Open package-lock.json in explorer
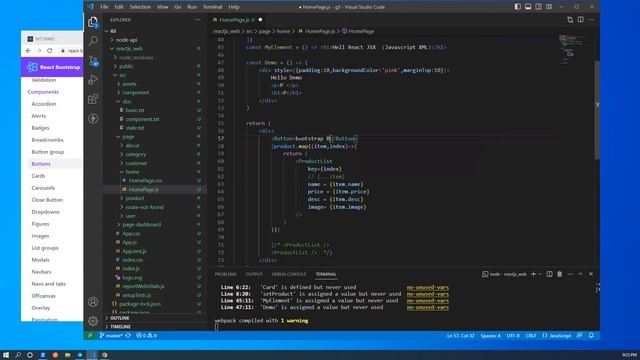 coord(140,304)
